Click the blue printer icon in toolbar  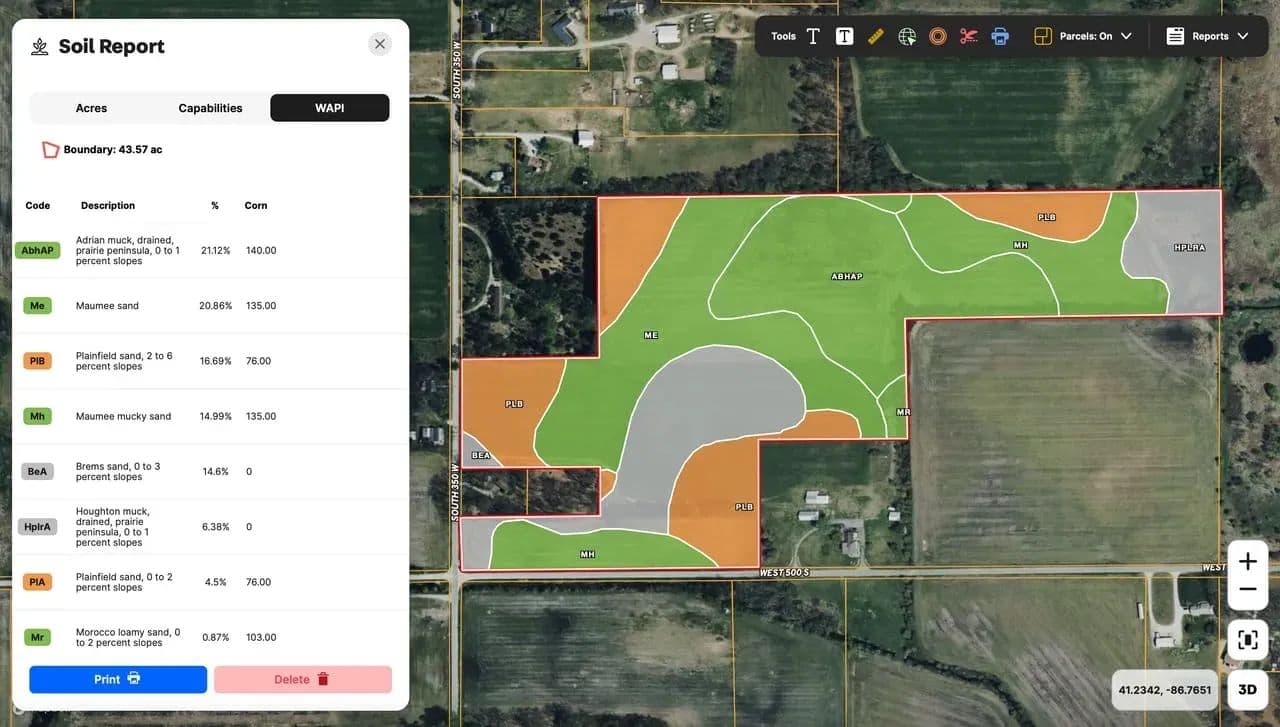[x=999, y=36]
